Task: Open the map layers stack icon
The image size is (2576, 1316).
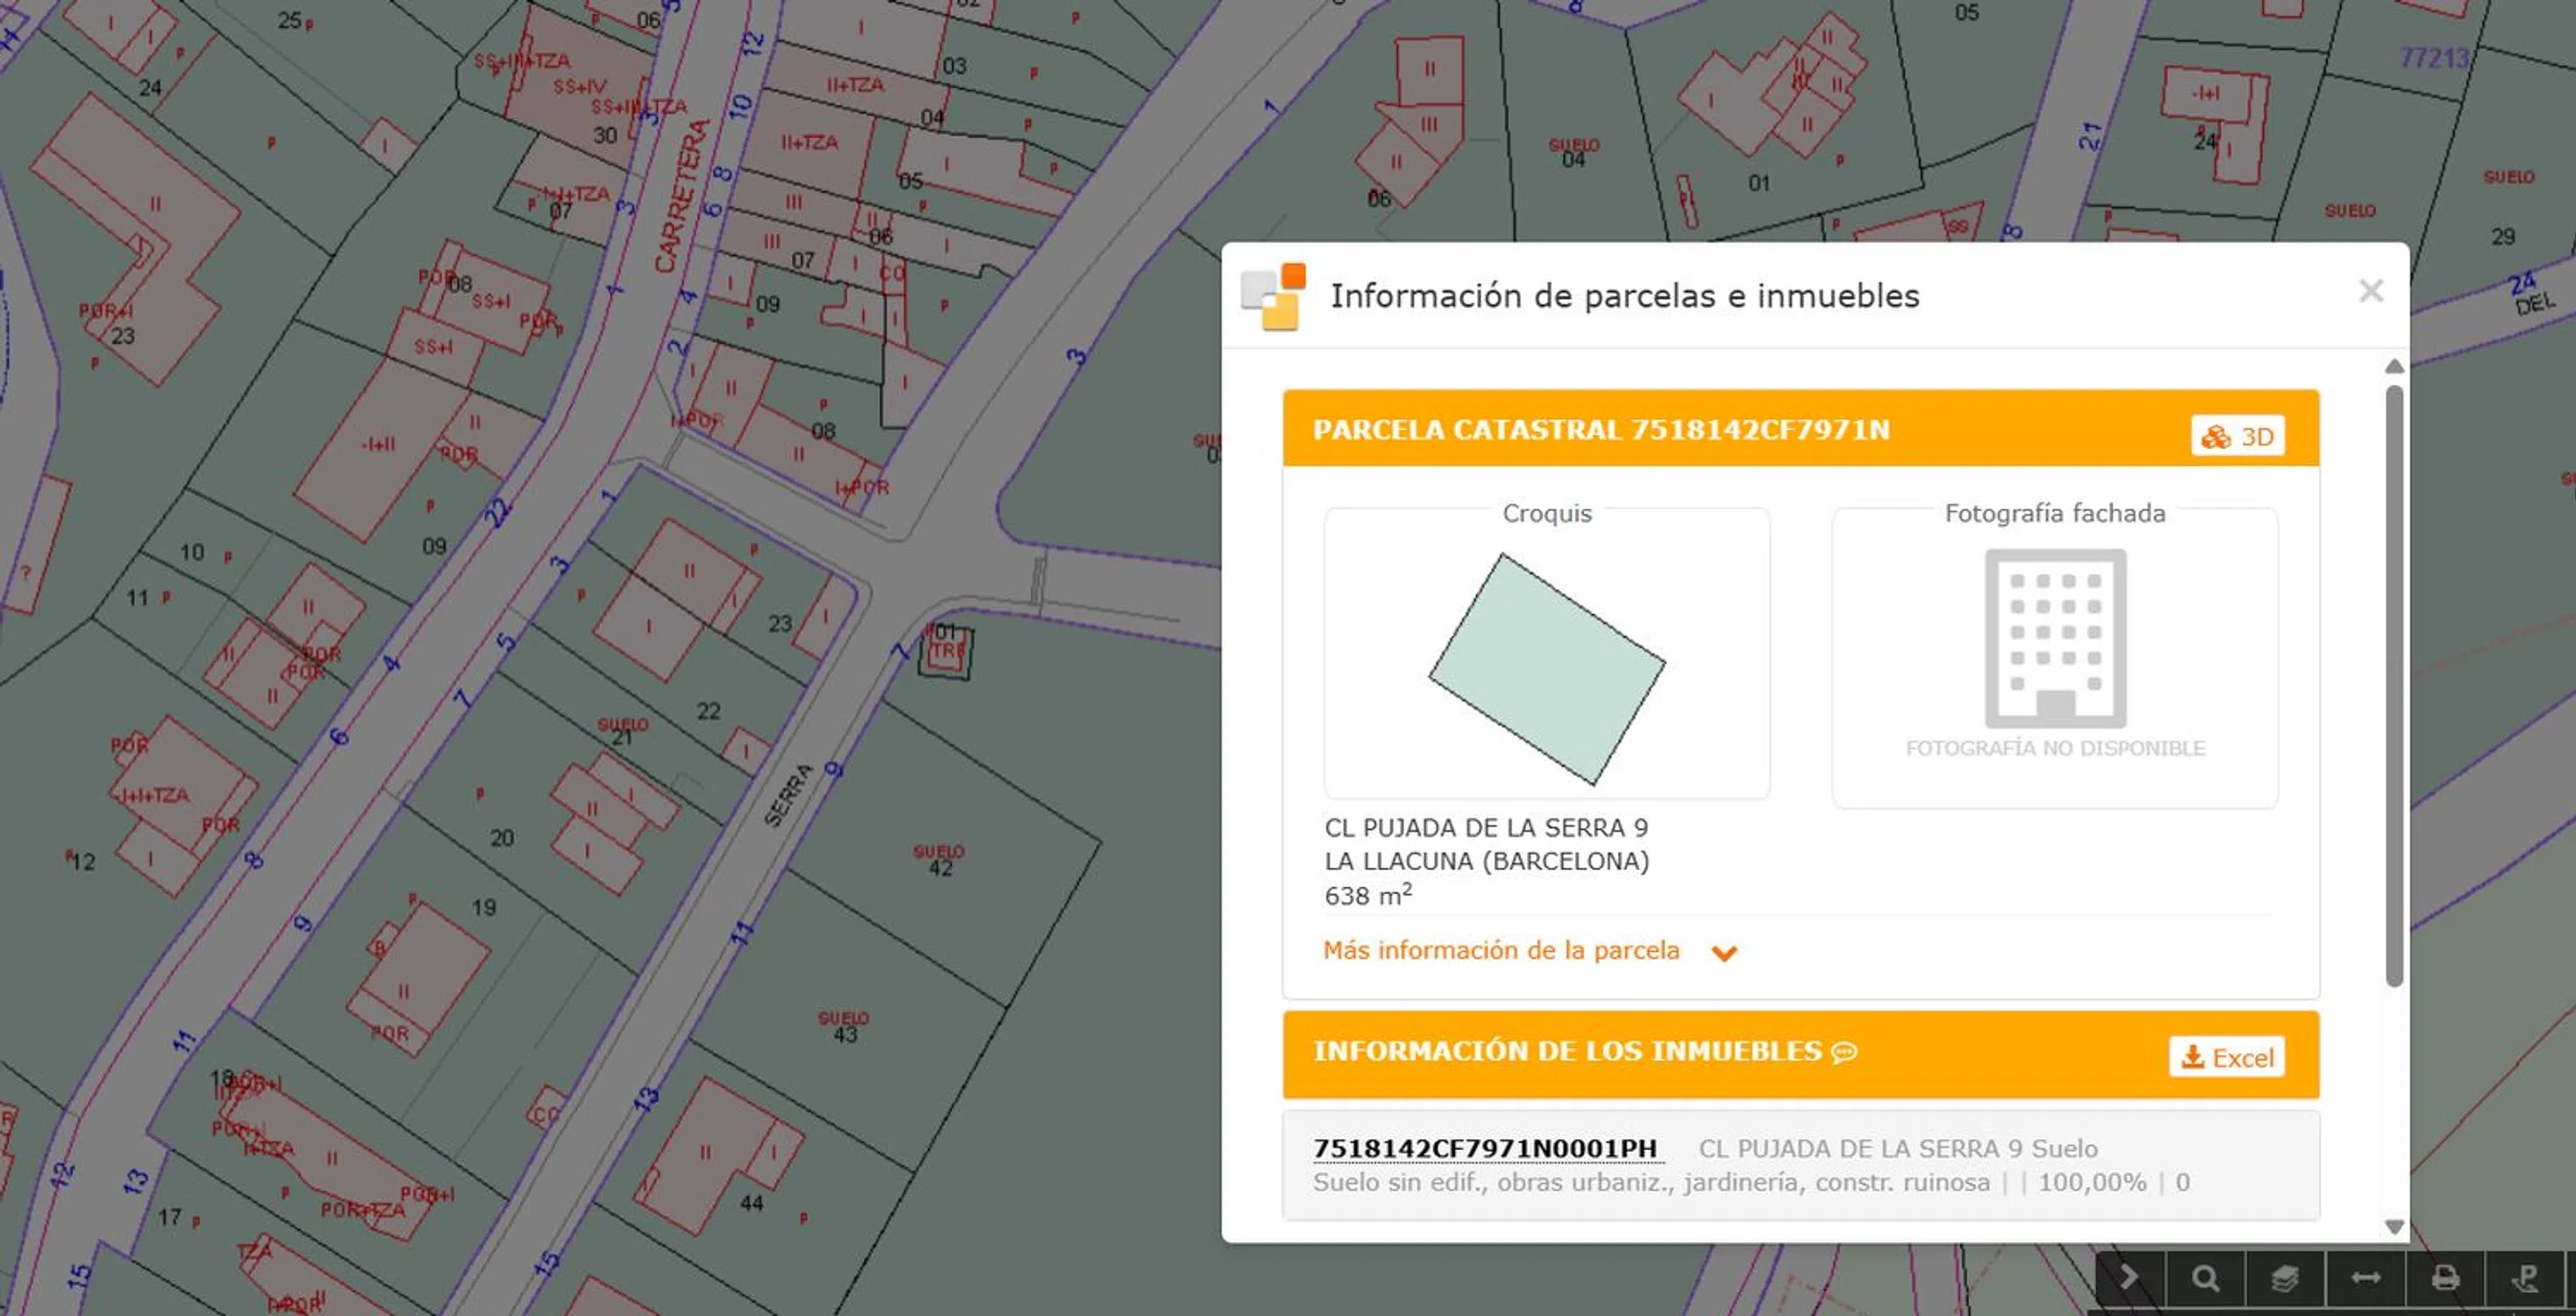Action: point(2285,1277)
